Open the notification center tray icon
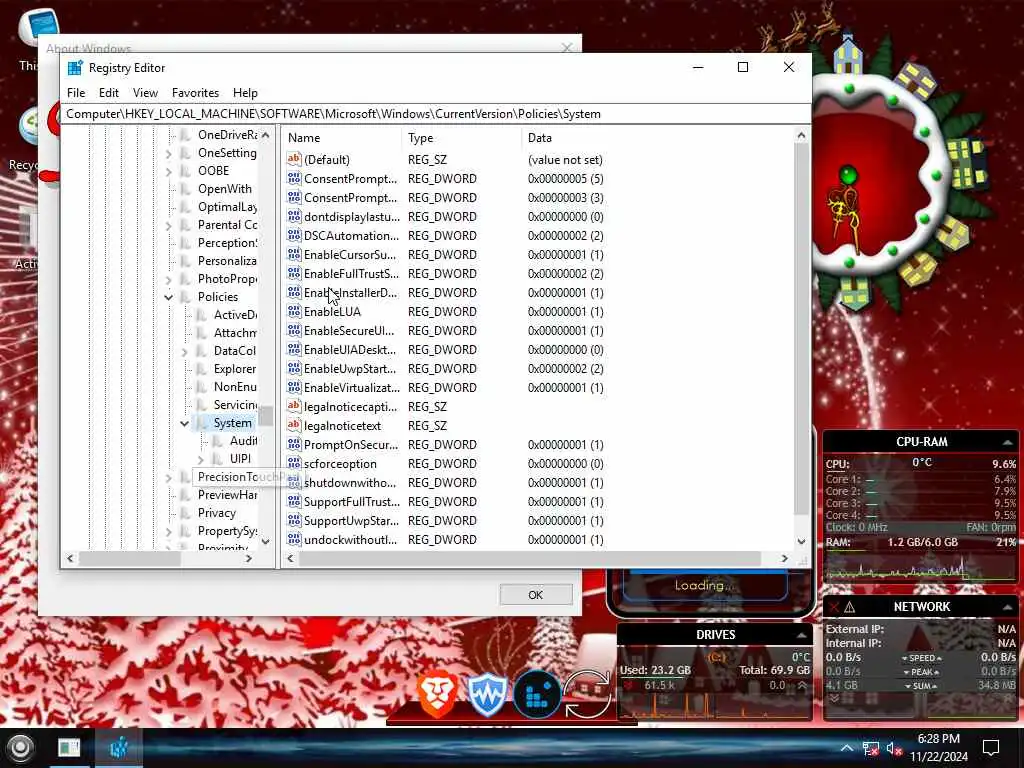 tap(991, 748)
